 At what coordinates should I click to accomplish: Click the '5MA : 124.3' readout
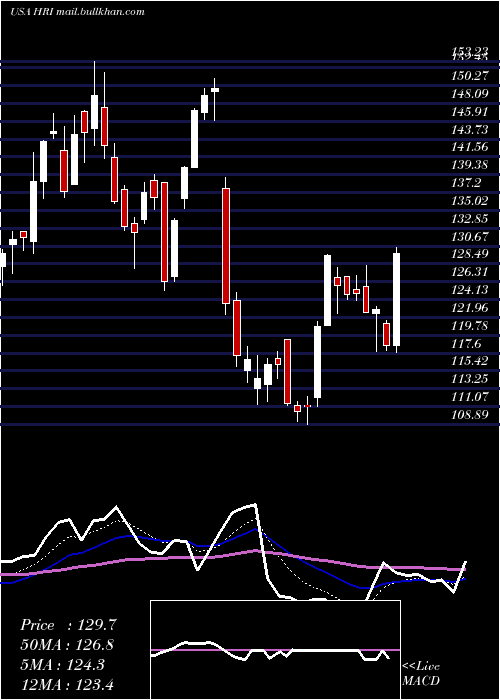pos(62,664)
